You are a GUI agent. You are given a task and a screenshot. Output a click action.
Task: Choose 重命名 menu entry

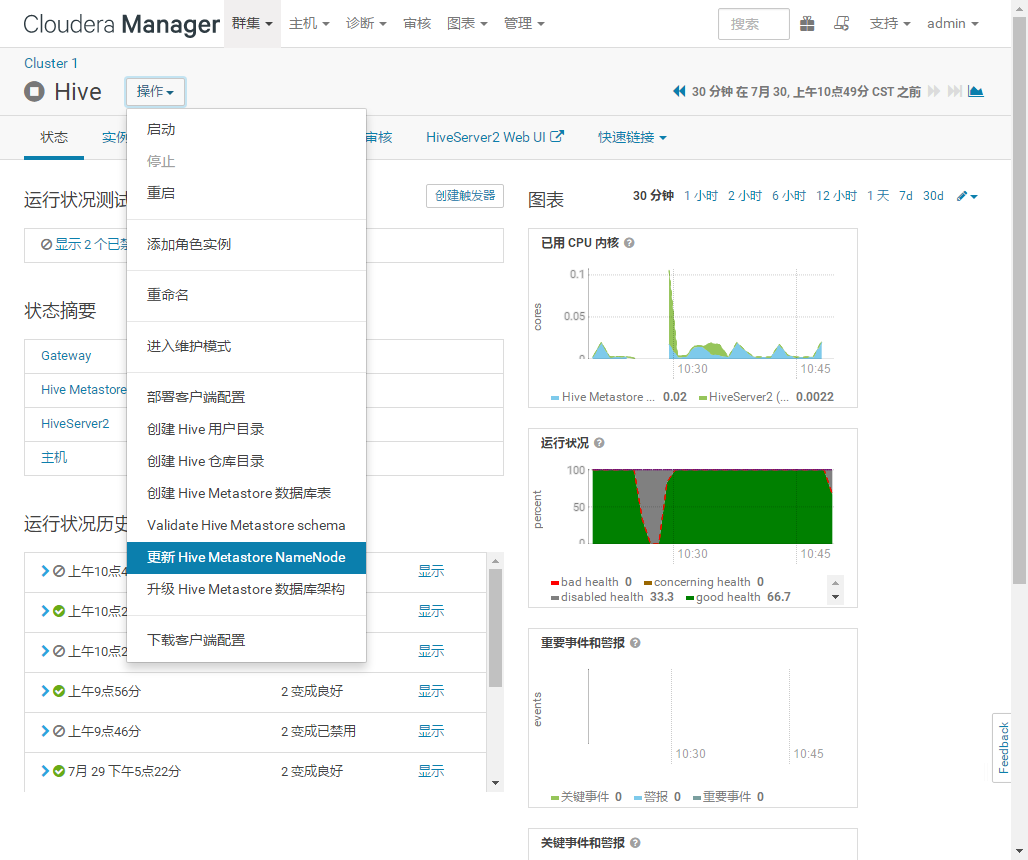point(246,295)
